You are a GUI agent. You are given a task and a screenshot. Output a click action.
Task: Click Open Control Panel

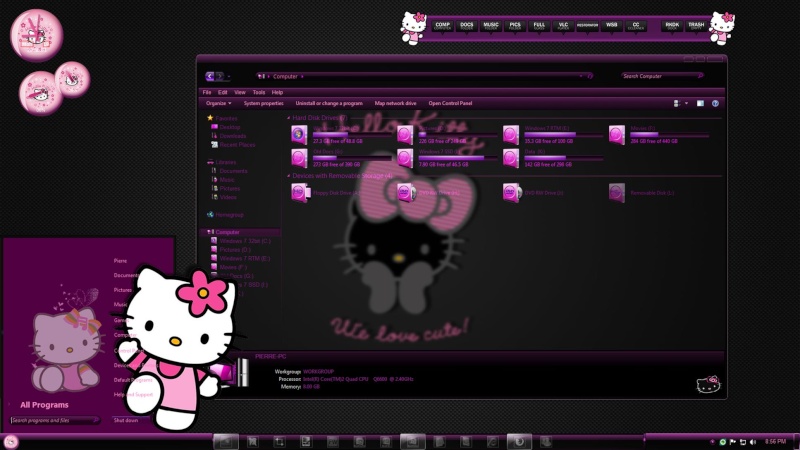coord(450,103)
